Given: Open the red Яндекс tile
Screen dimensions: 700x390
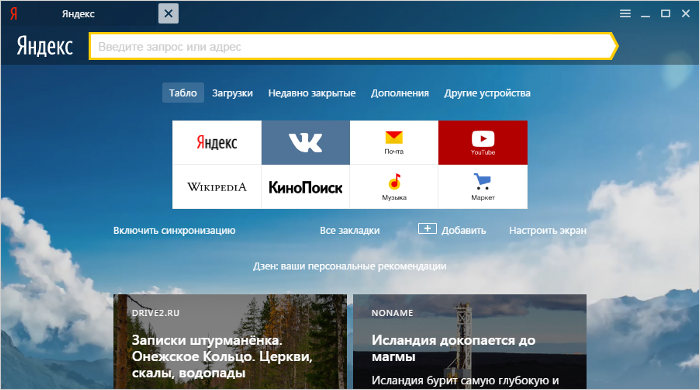Looking at the screenshot, I should click(217, 142).
